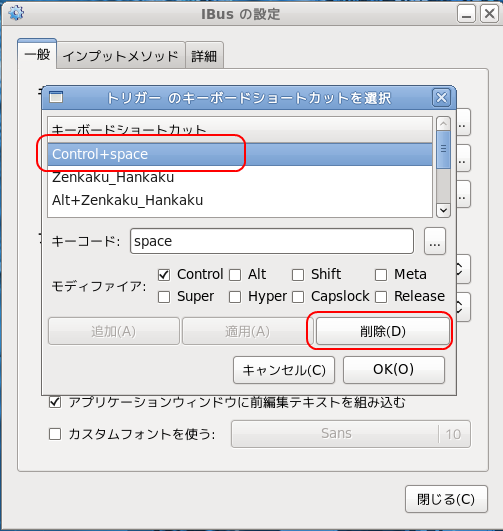Click the キャンセル(C) button
Screen dimensions: 503x531
[x=284, y=370]
